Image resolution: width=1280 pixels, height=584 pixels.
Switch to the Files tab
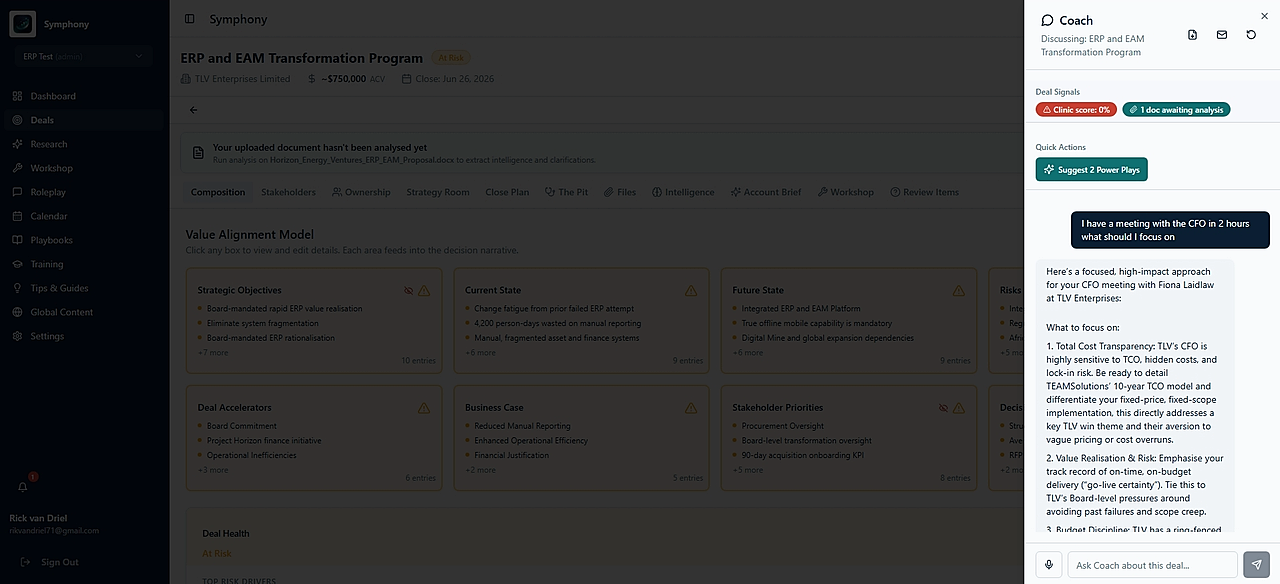point(620,192)
